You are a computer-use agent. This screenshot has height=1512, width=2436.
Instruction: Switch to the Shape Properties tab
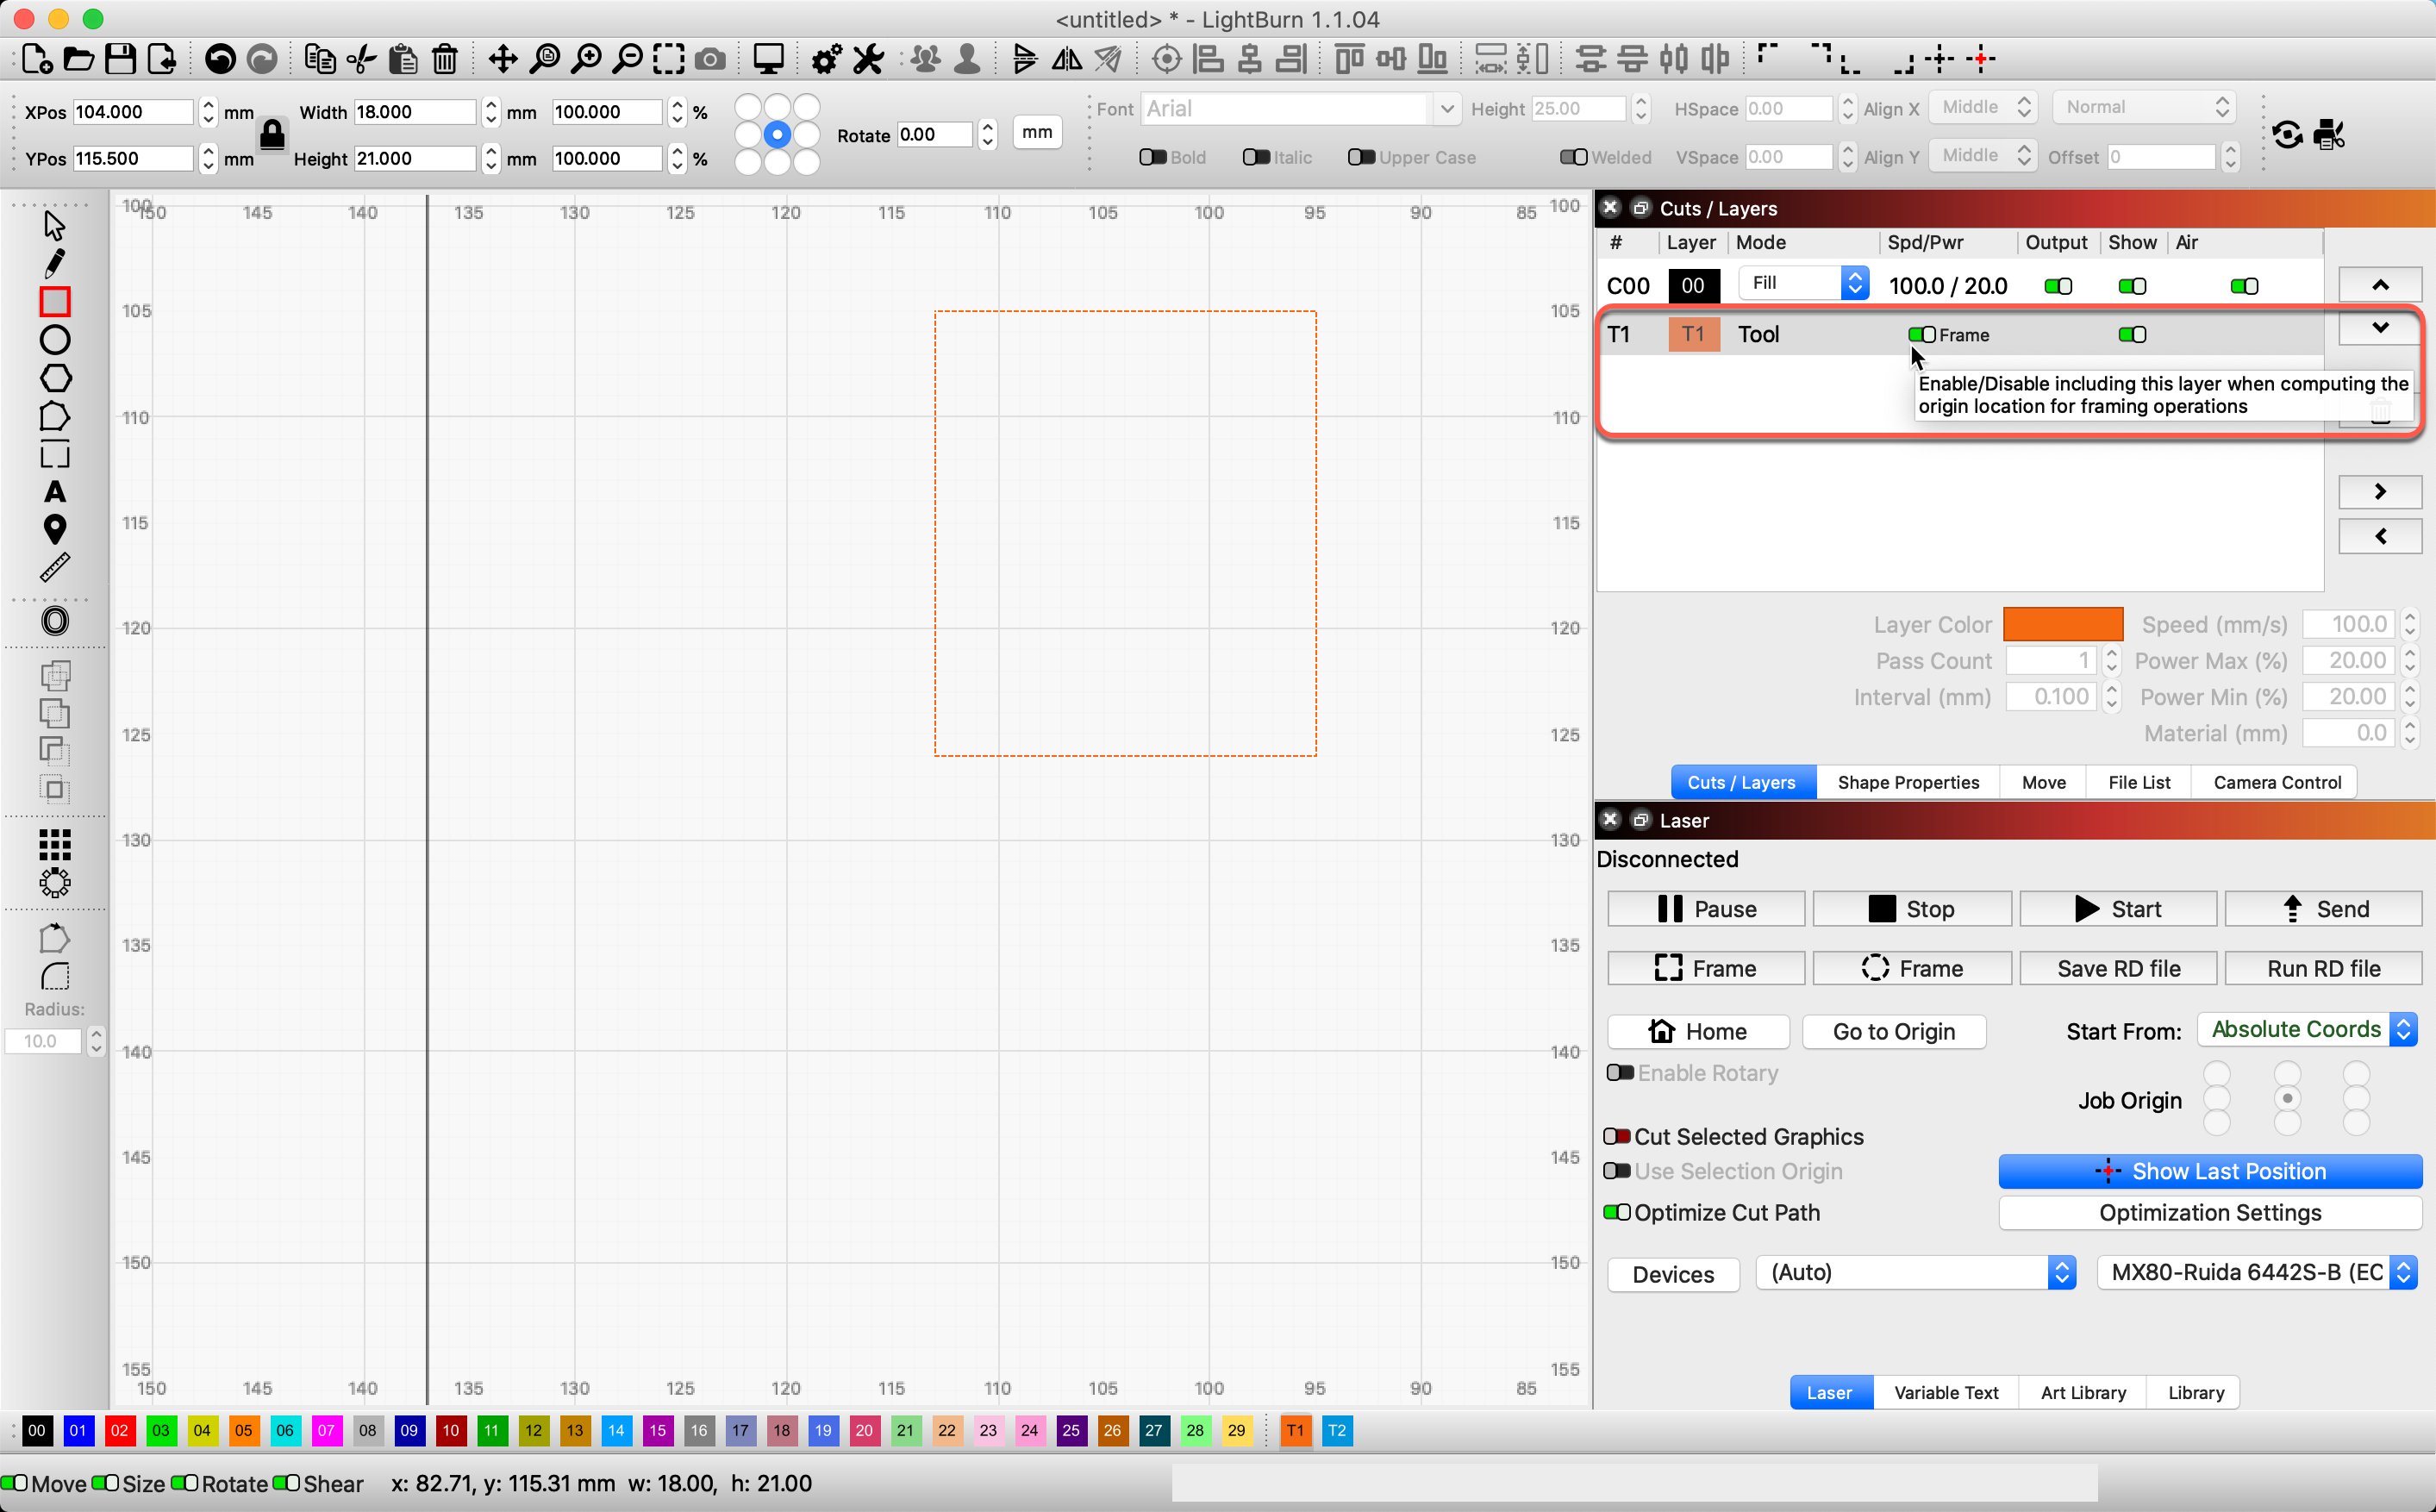[x=1907, y=783]
